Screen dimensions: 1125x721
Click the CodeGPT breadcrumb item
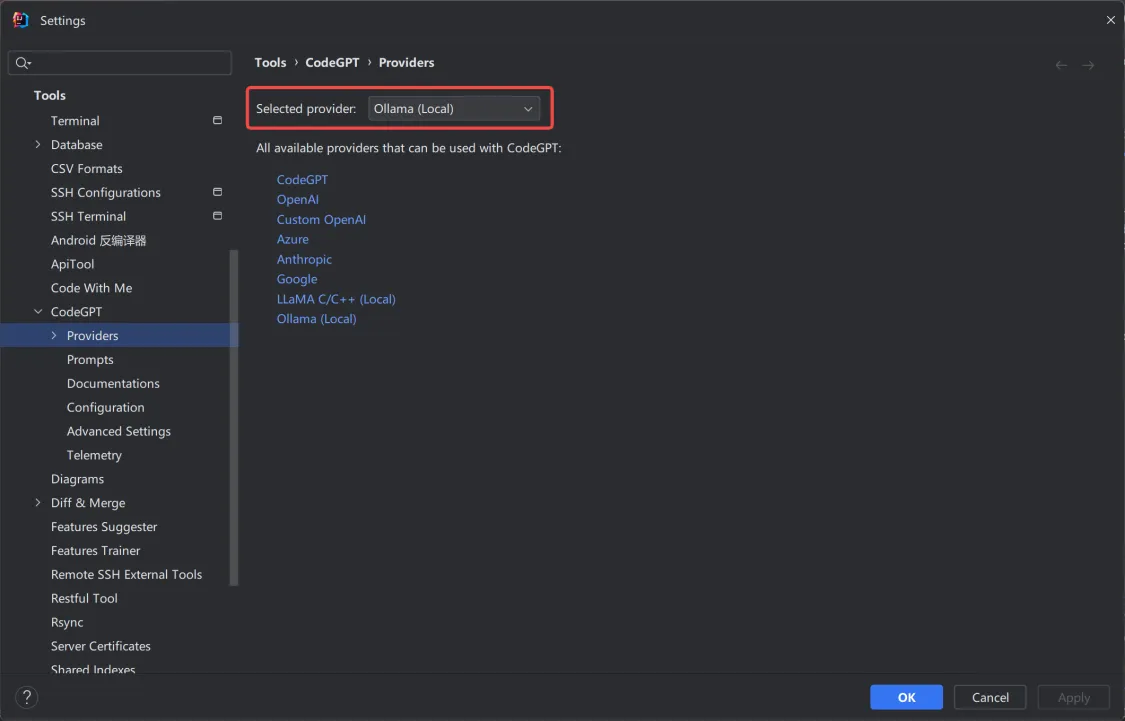pyautogui.click(x=332, y=62)
